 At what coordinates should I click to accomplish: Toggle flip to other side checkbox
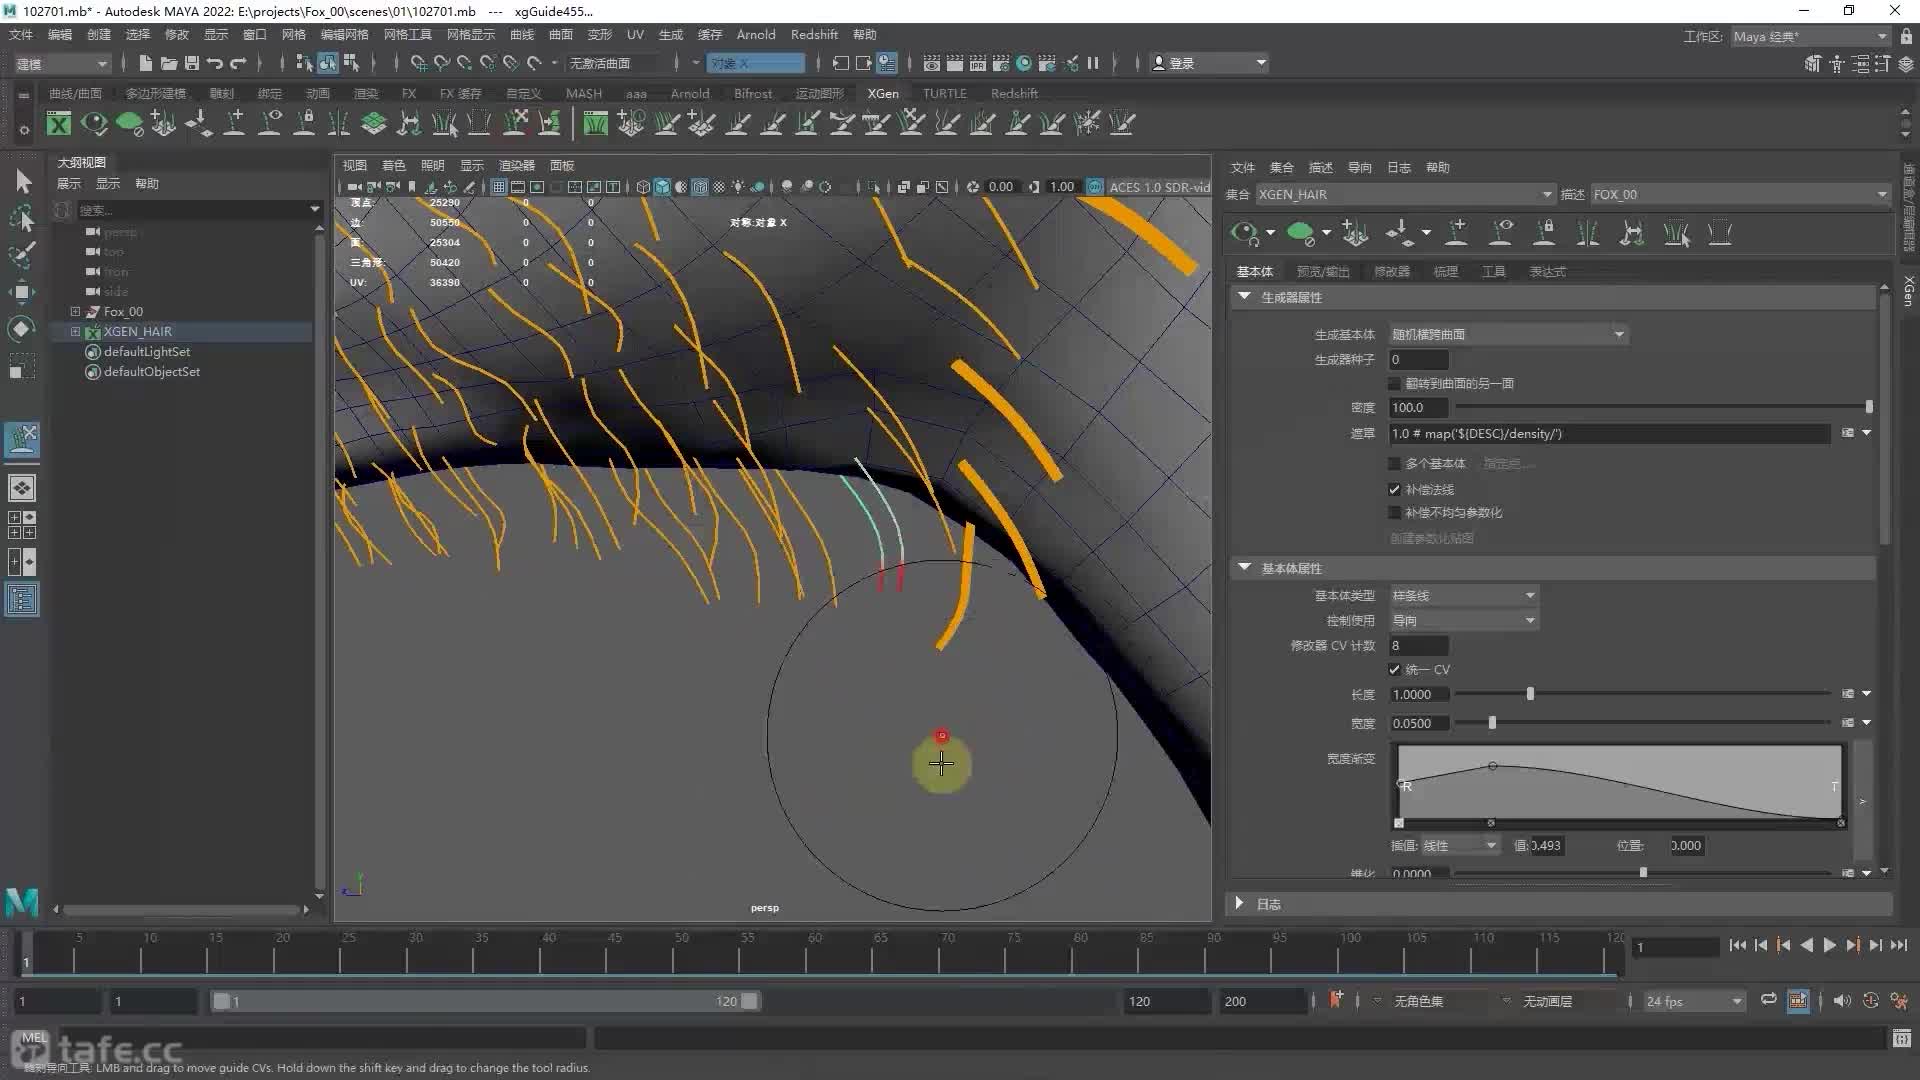click(1394, 384)
